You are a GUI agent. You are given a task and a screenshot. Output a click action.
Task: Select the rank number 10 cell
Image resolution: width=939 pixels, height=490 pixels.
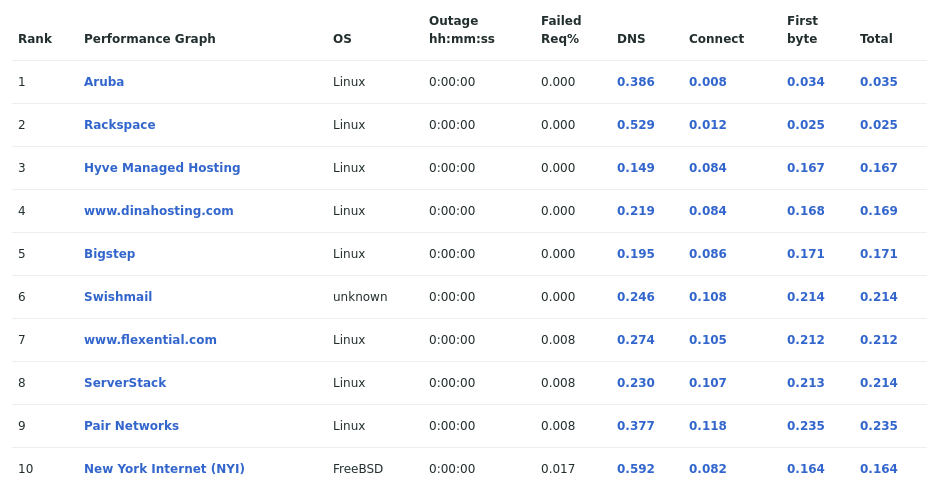(x=25, y=469)
